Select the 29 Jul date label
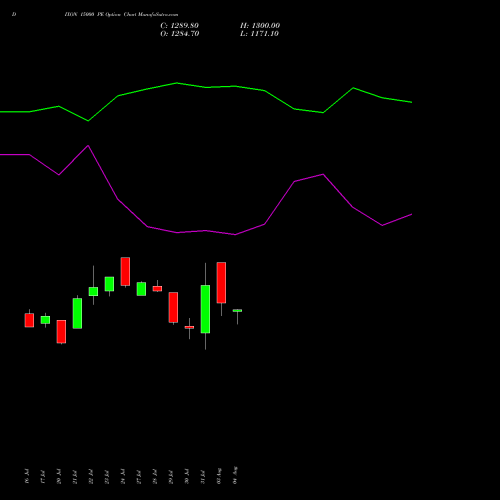The width and height of the screenshot is (500, 500). 171,477
